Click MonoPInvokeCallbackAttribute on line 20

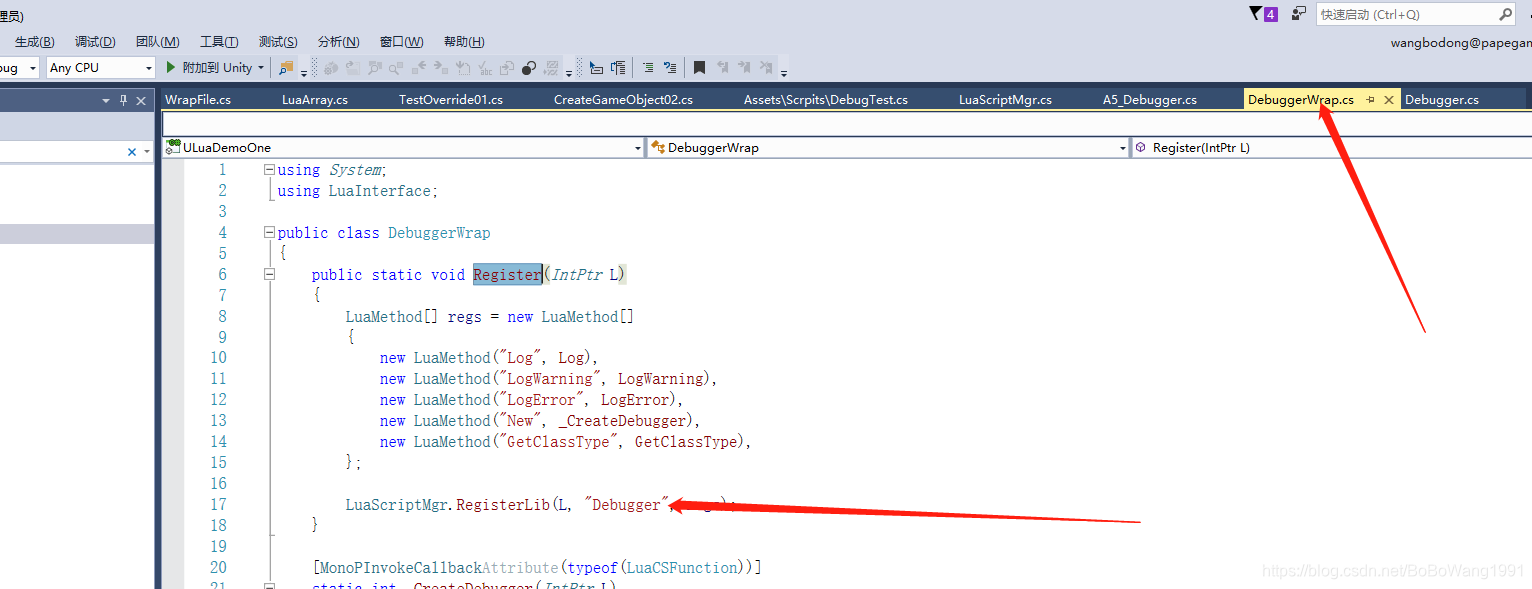click(437, 568)
